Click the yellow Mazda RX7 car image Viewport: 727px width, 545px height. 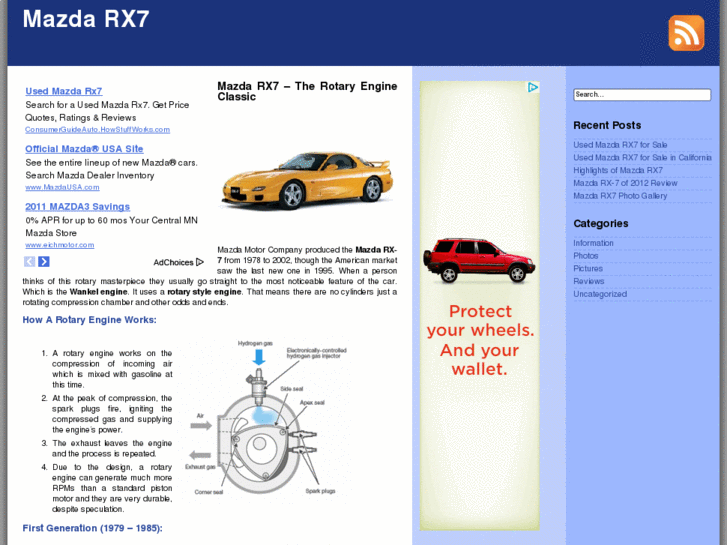(x=307, y=180)
